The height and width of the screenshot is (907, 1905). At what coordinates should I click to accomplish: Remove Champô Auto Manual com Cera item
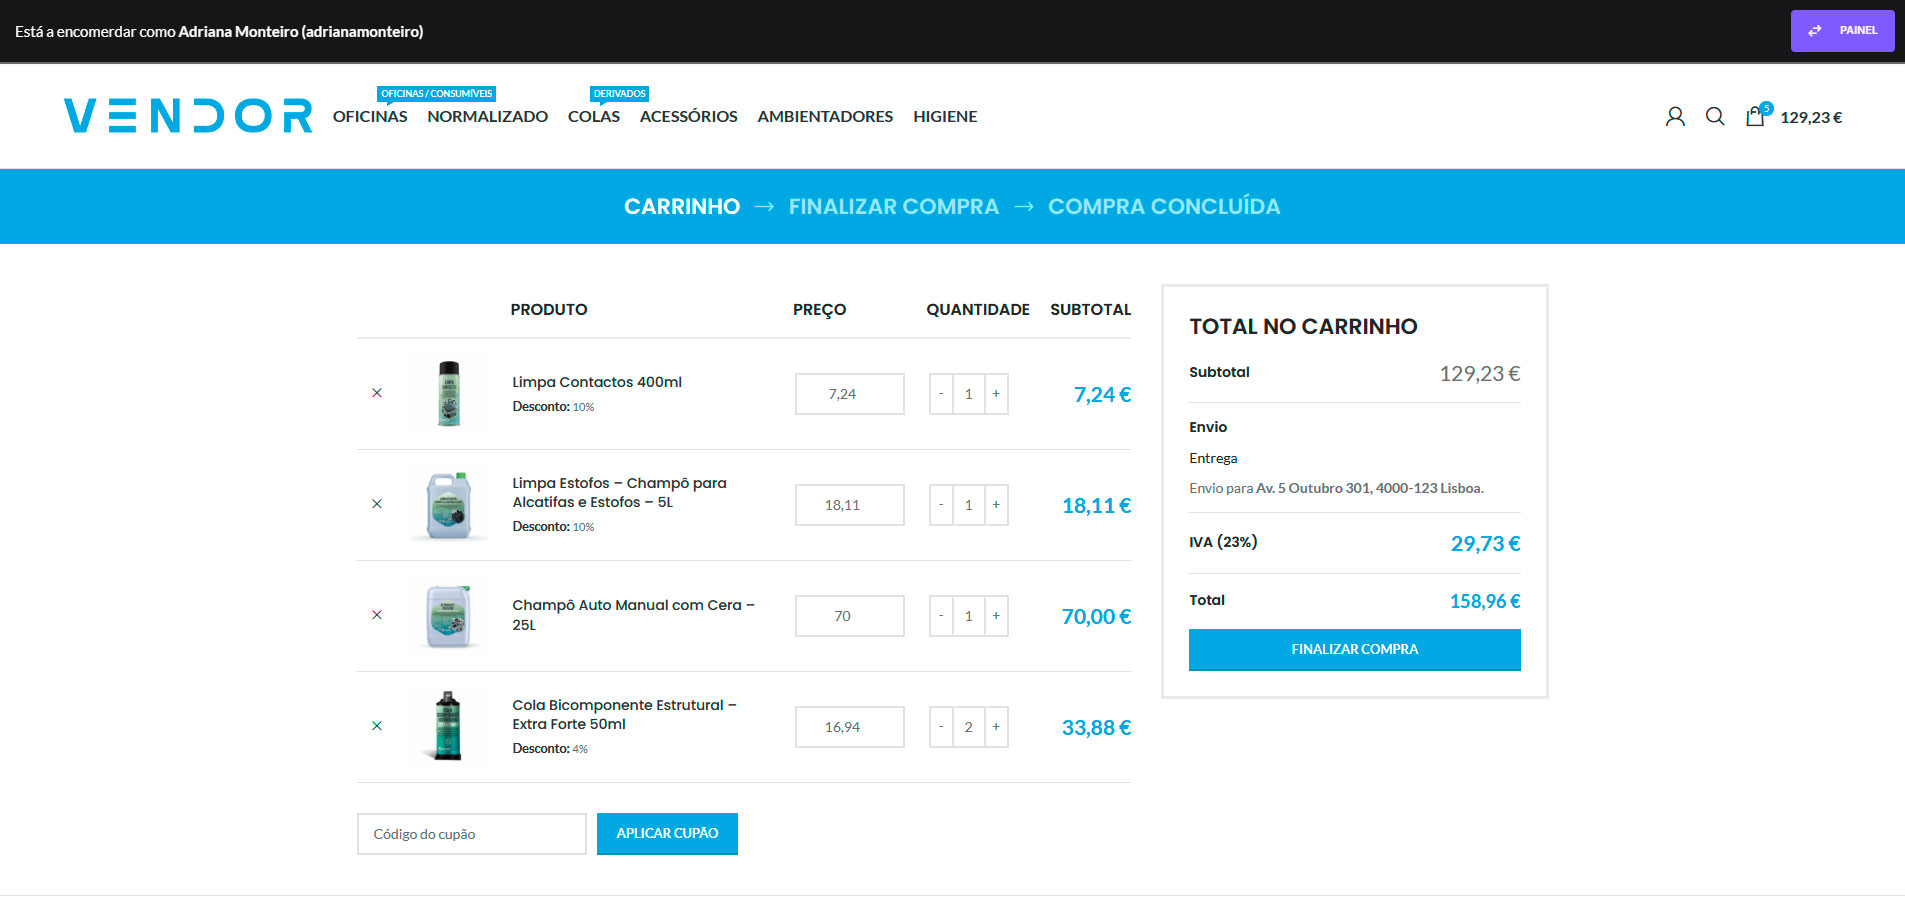coord(377,615)
